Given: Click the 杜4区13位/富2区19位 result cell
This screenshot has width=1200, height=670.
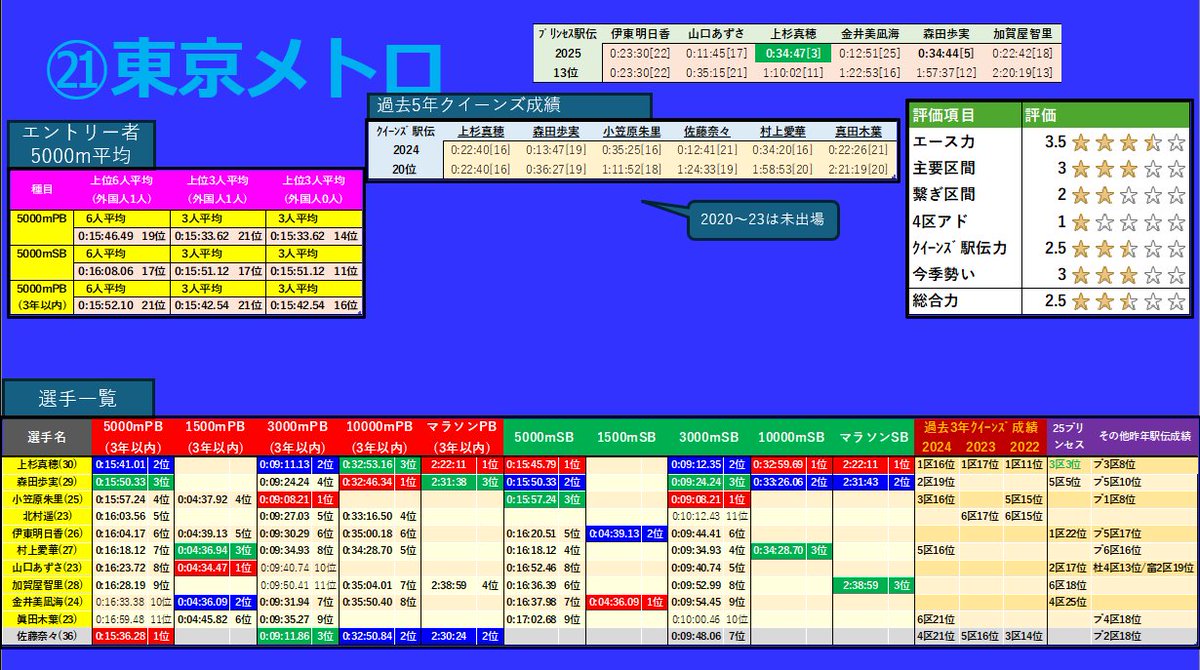Looking at the screenshot, I should click(1144, 567).
